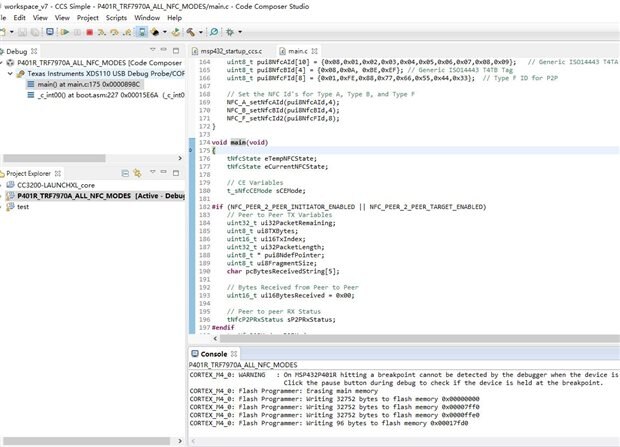This screenshot has width=620, height=447.
Task: Select the CC3200-LAUNCHXL_core project
Action: [x=55, y=185]
